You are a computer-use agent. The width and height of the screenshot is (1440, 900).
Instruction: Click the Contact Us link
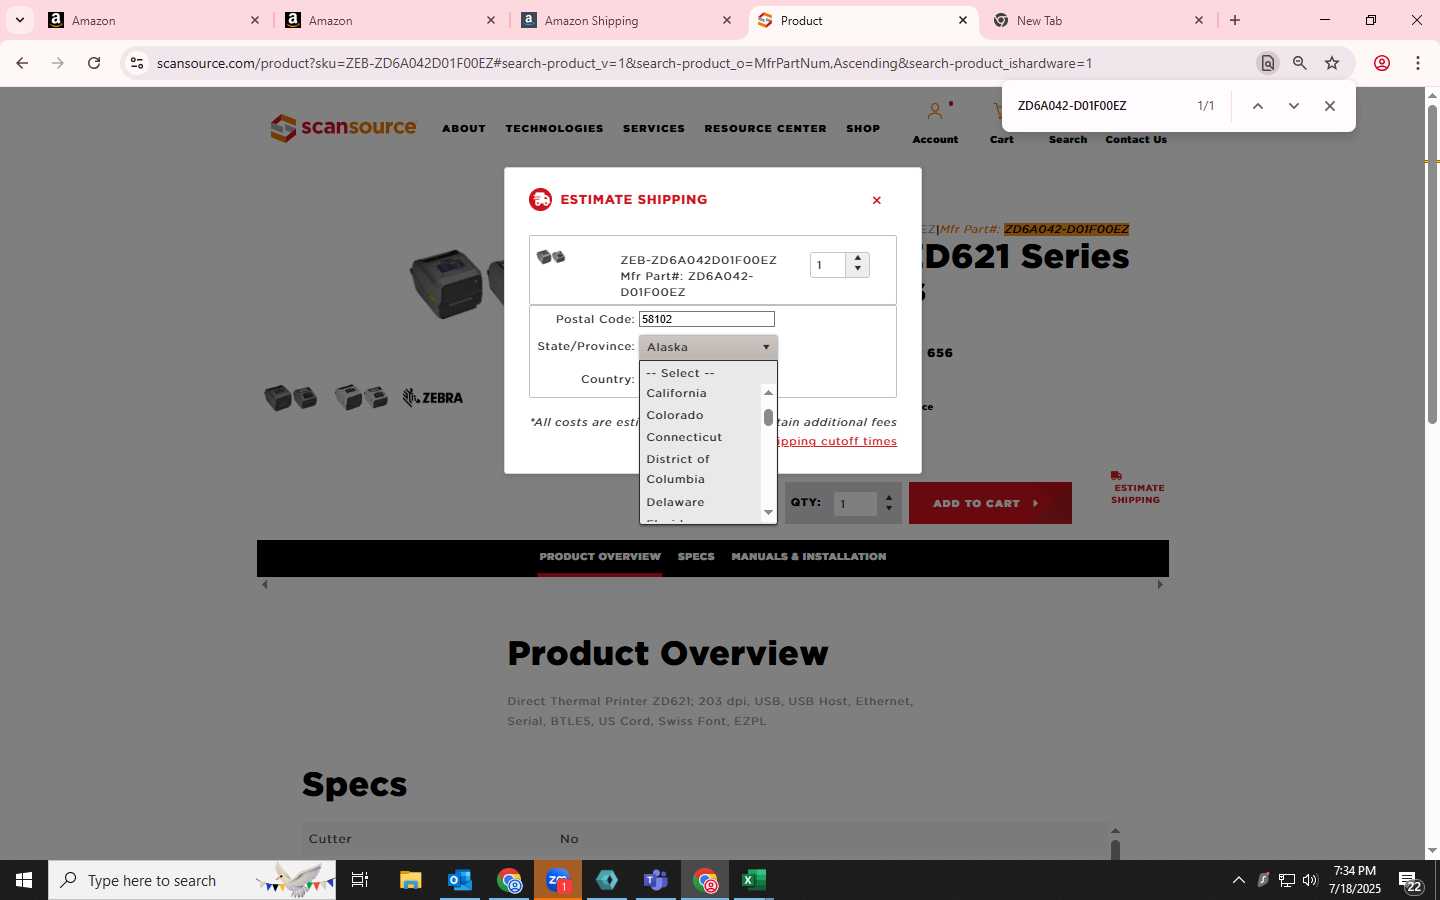1136,139
